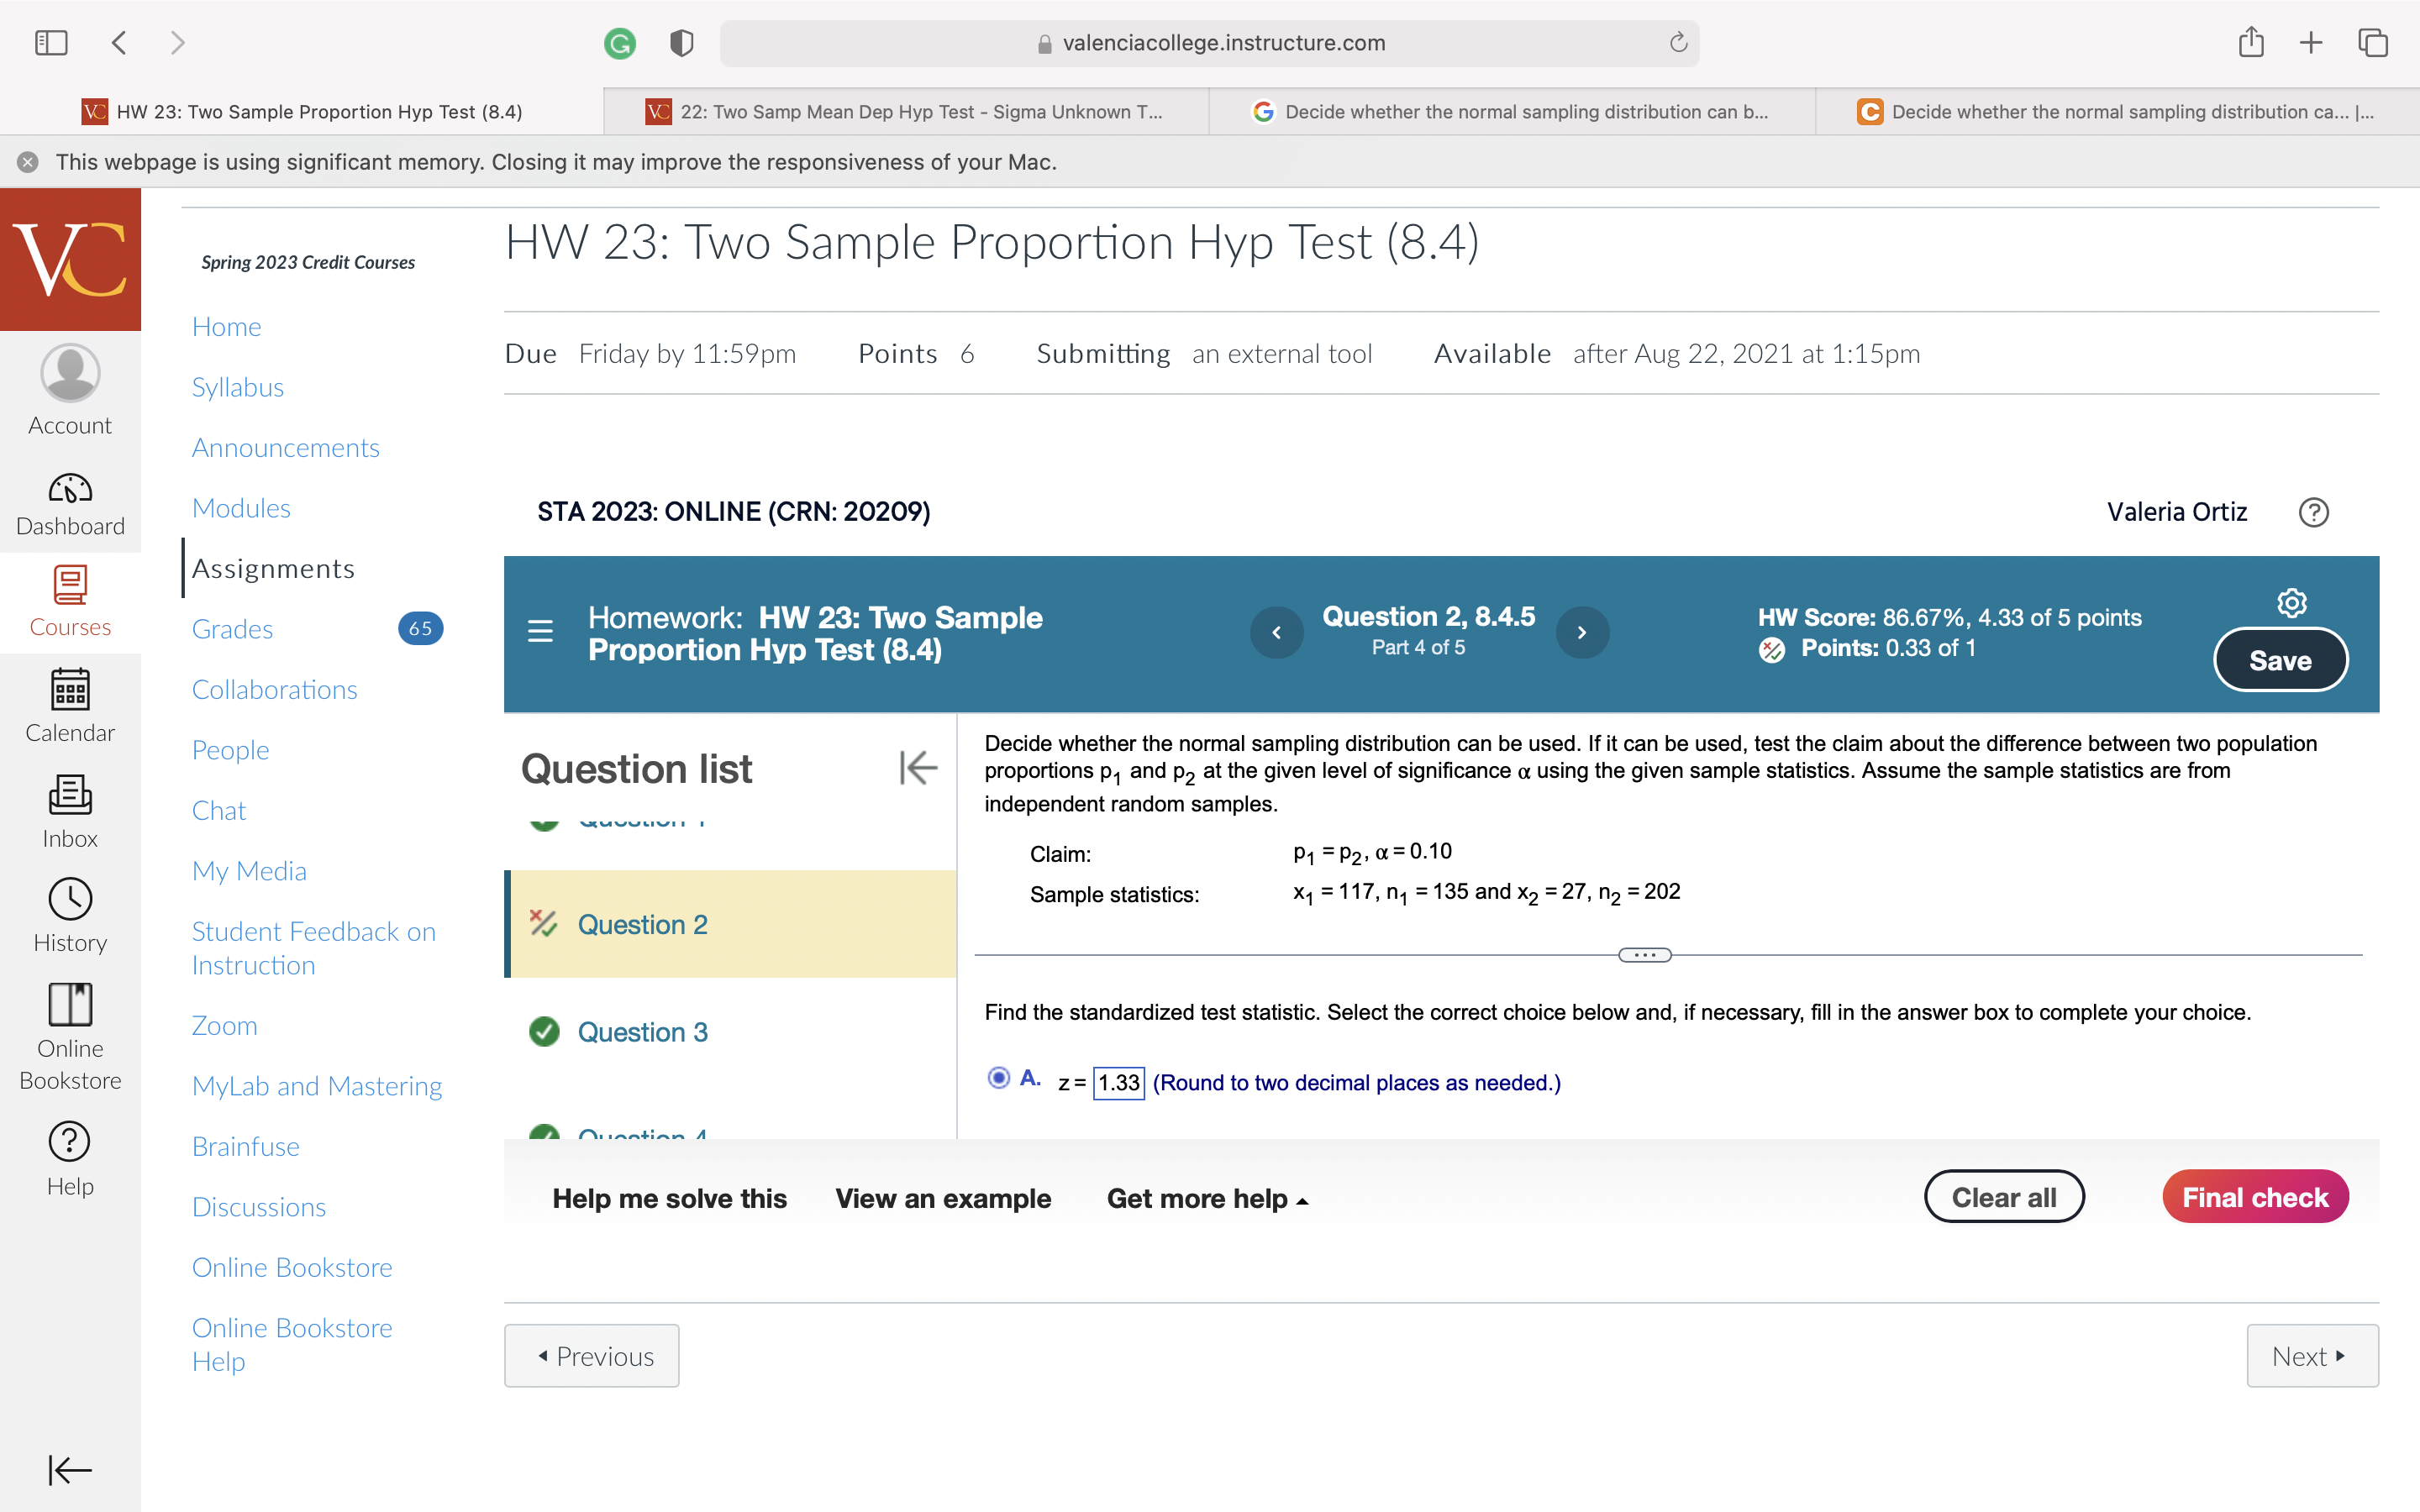This screenshot has width=2420, height=1512.
Task: Open Assignments in course navigation
Action: point(273,568)
